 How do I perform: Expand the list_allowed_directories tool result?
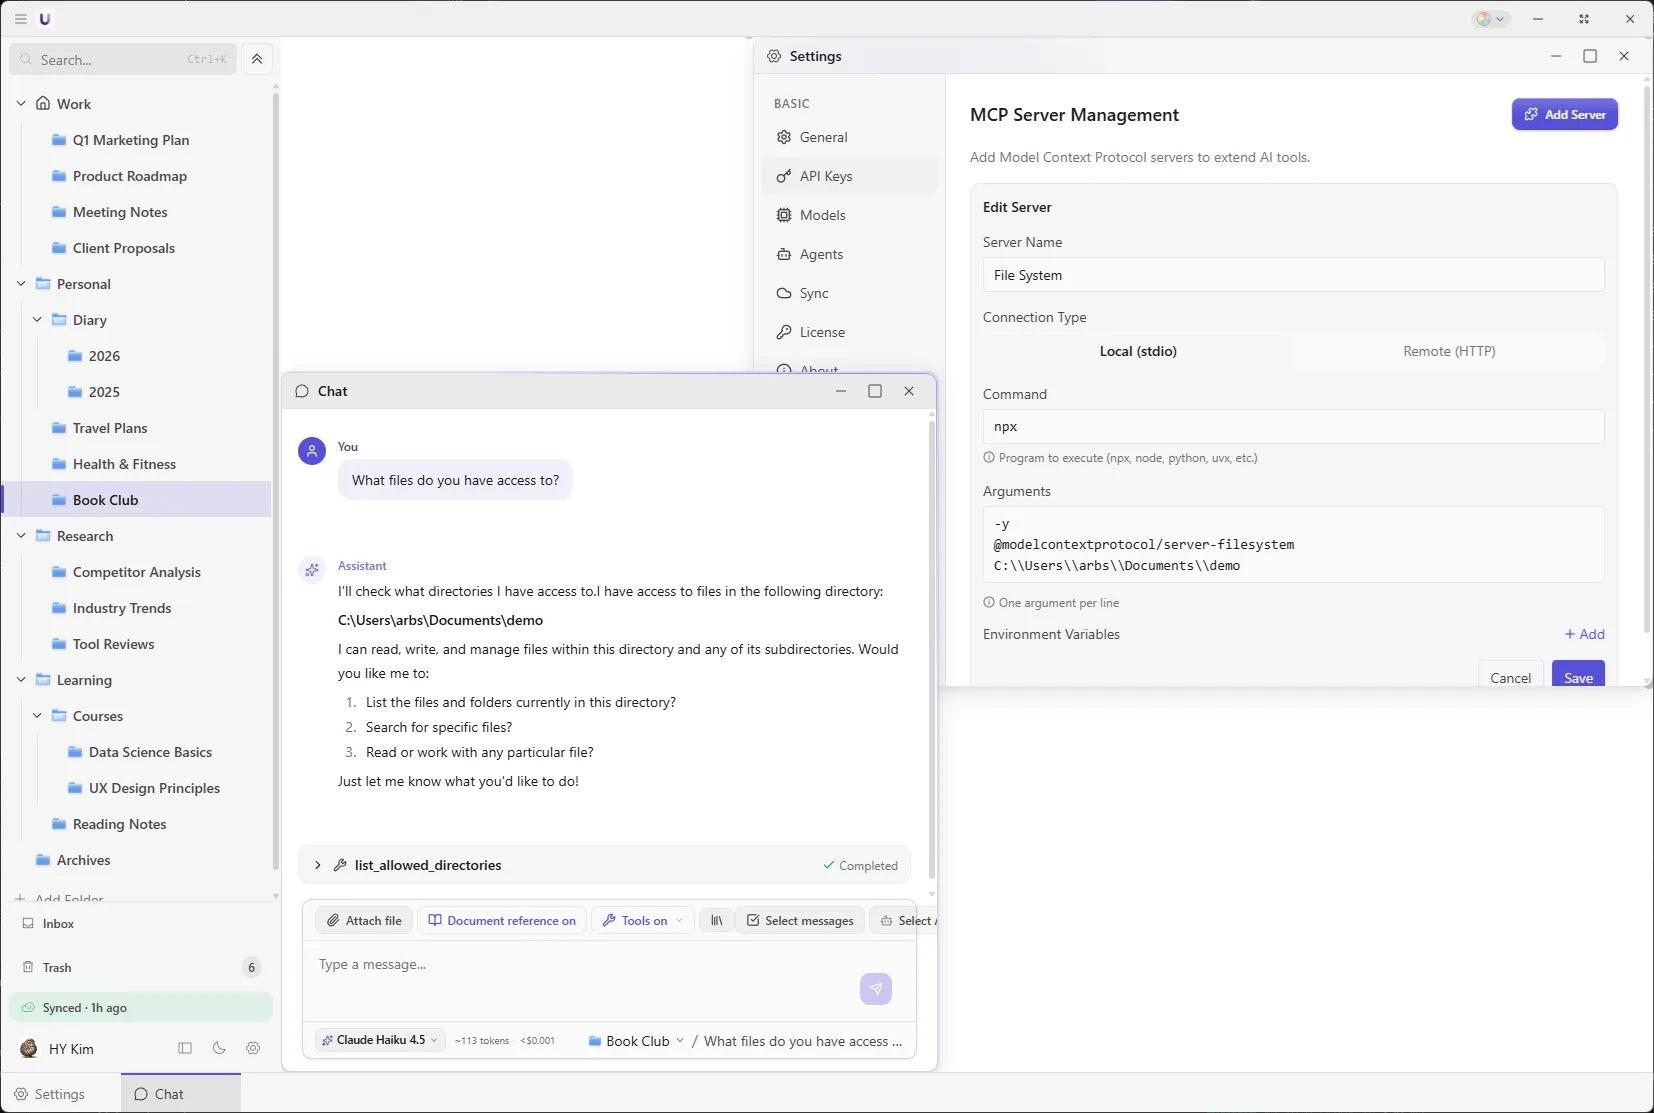coord(318,865)
